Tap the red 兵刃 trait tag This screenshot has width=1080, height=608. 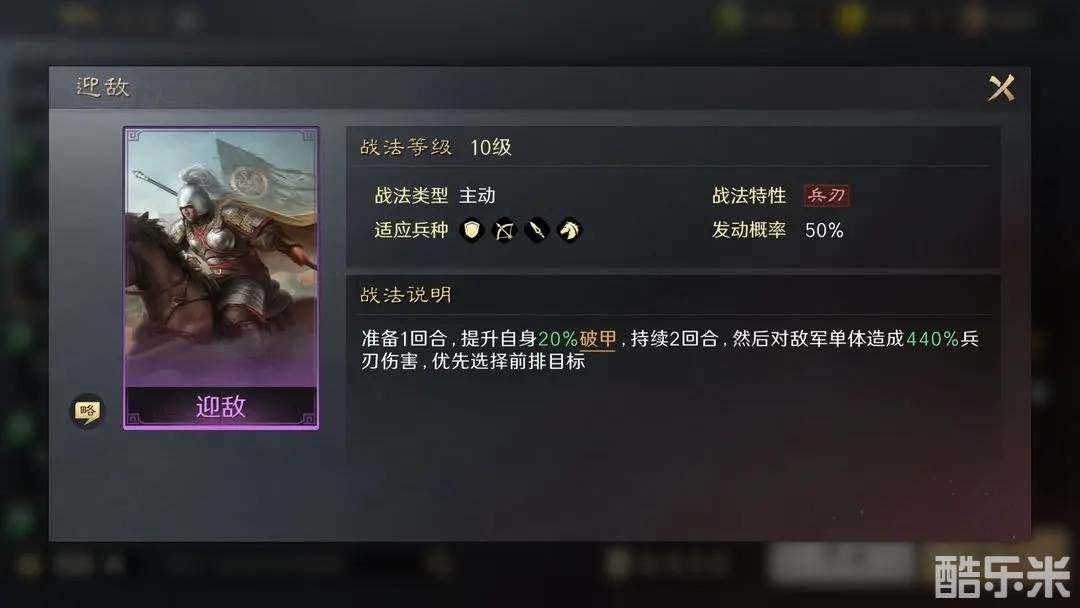(827, 196)
